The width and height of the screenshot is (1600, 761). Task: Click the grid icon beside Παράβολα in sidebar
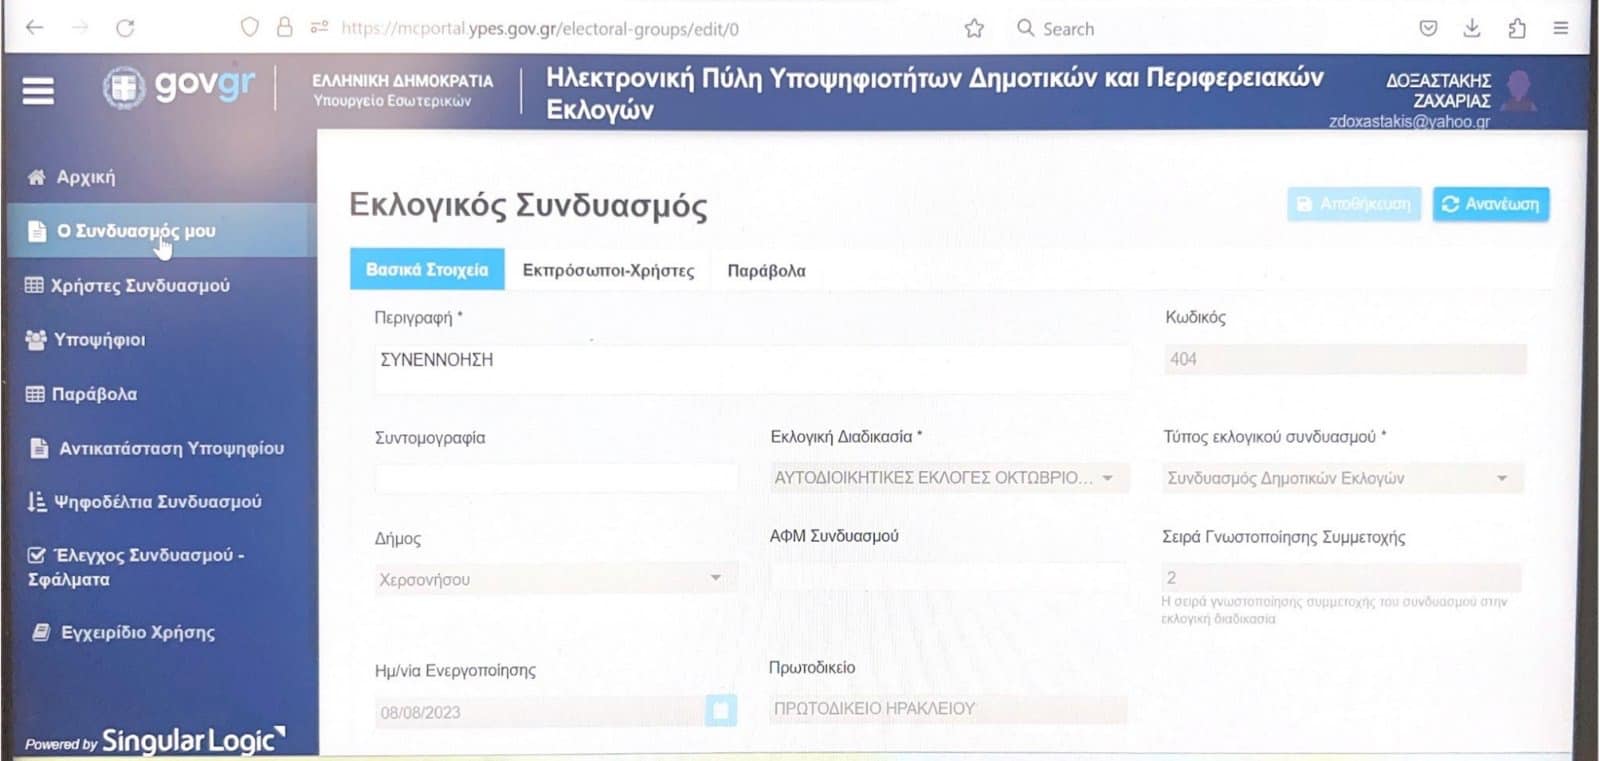coord(35,394)
